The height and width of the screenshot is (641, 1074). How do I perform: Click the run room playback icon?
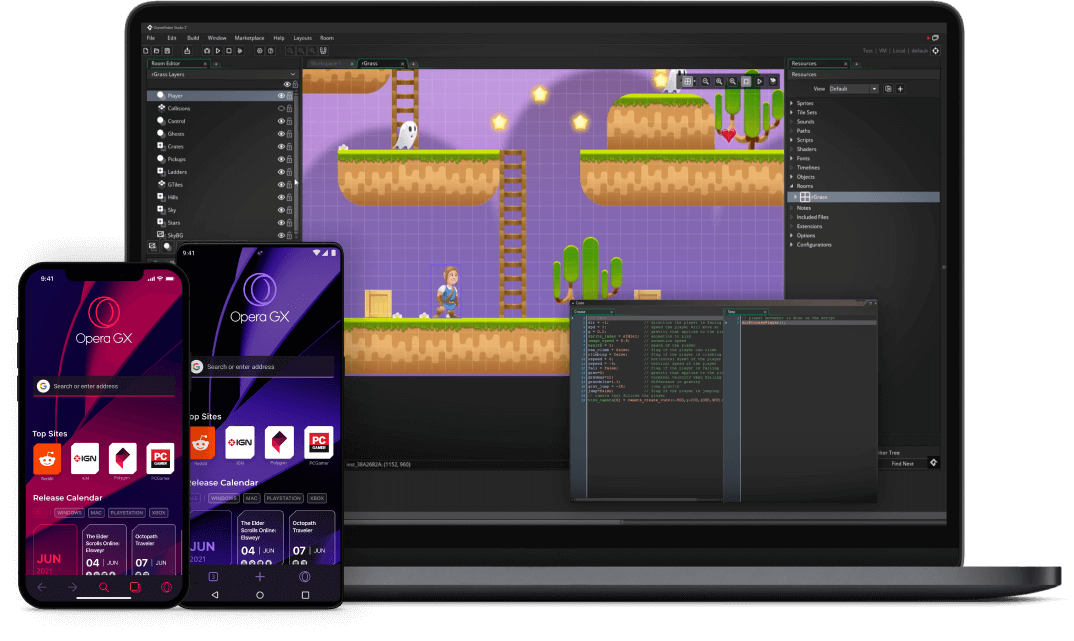tap(760, 82)
